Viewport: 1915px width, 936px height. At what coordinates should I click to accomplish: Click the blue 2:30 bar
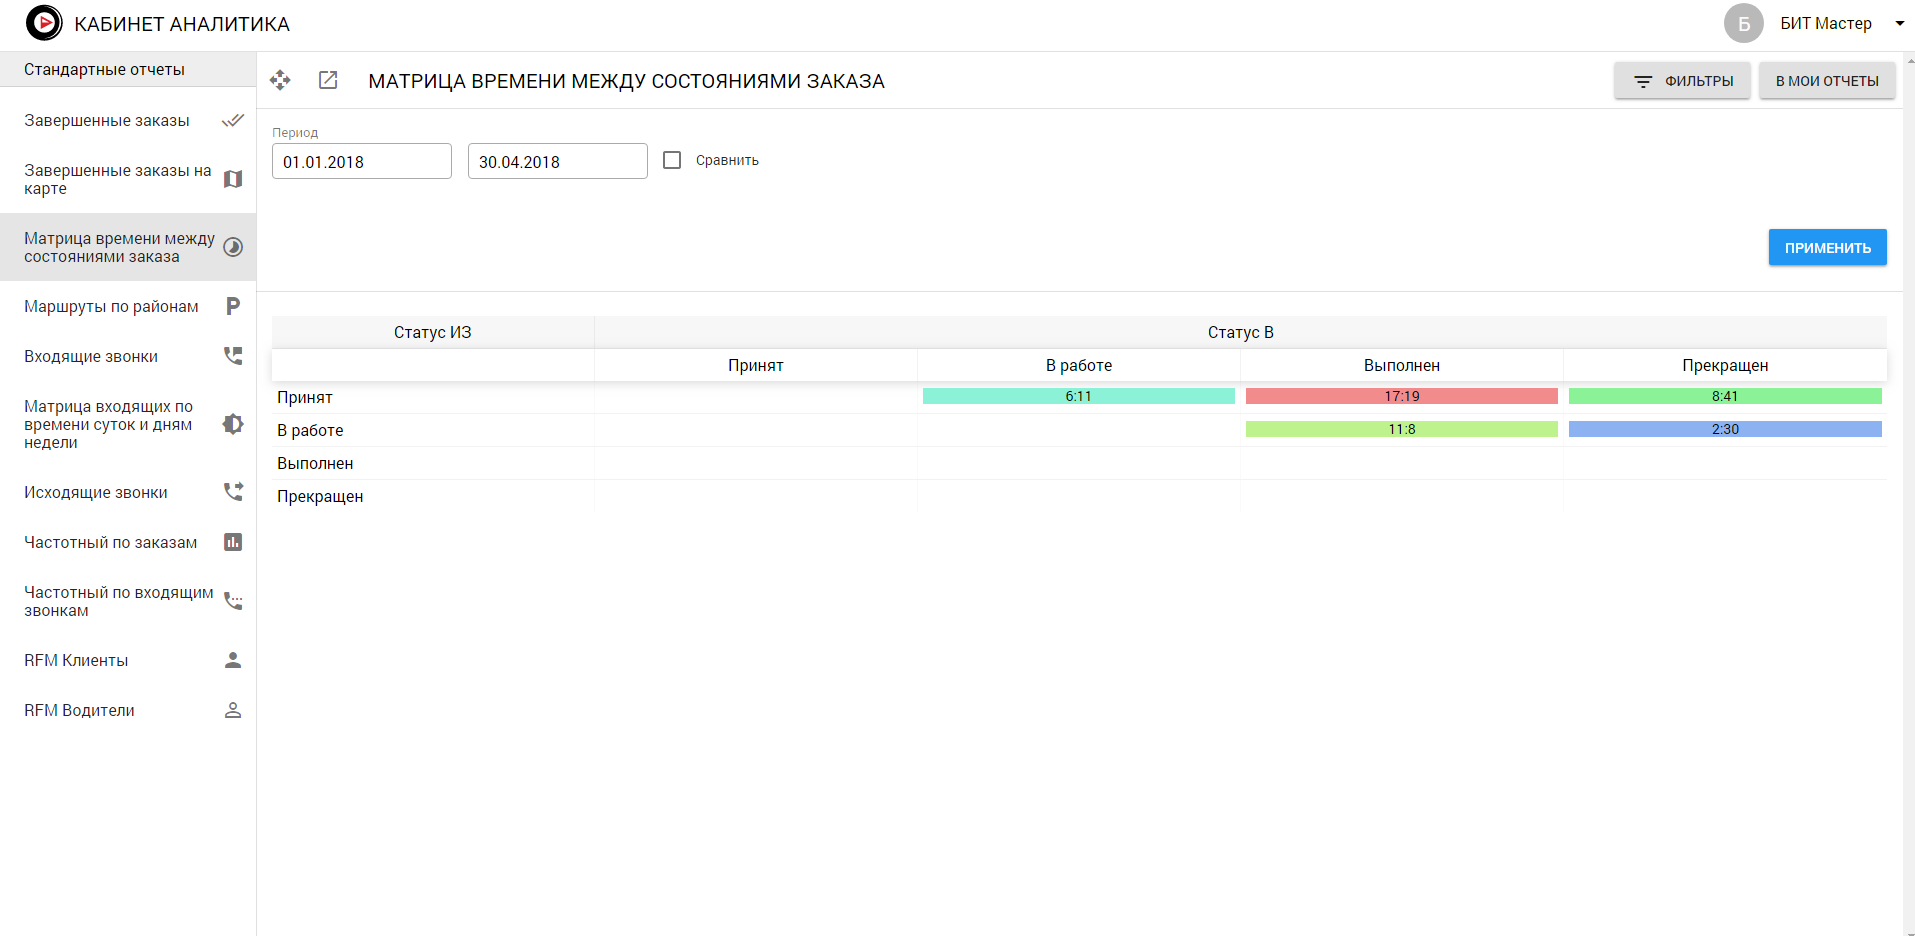click(1725, 429)
